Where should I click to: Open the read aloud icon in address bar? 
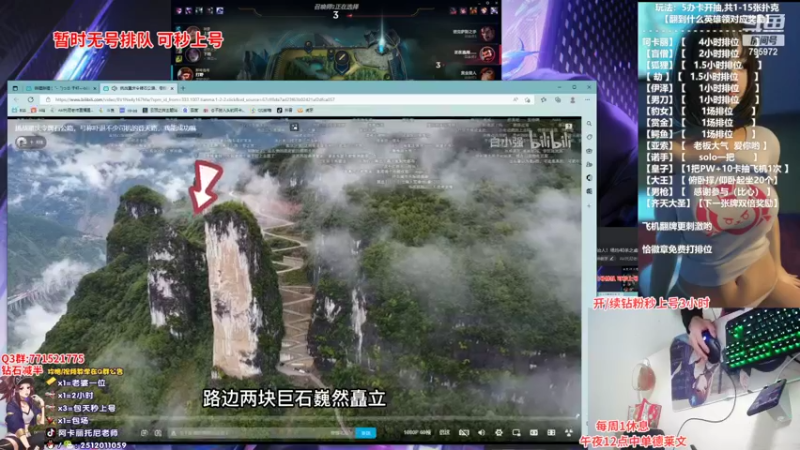pyautogui.click(x=515, y=99)
